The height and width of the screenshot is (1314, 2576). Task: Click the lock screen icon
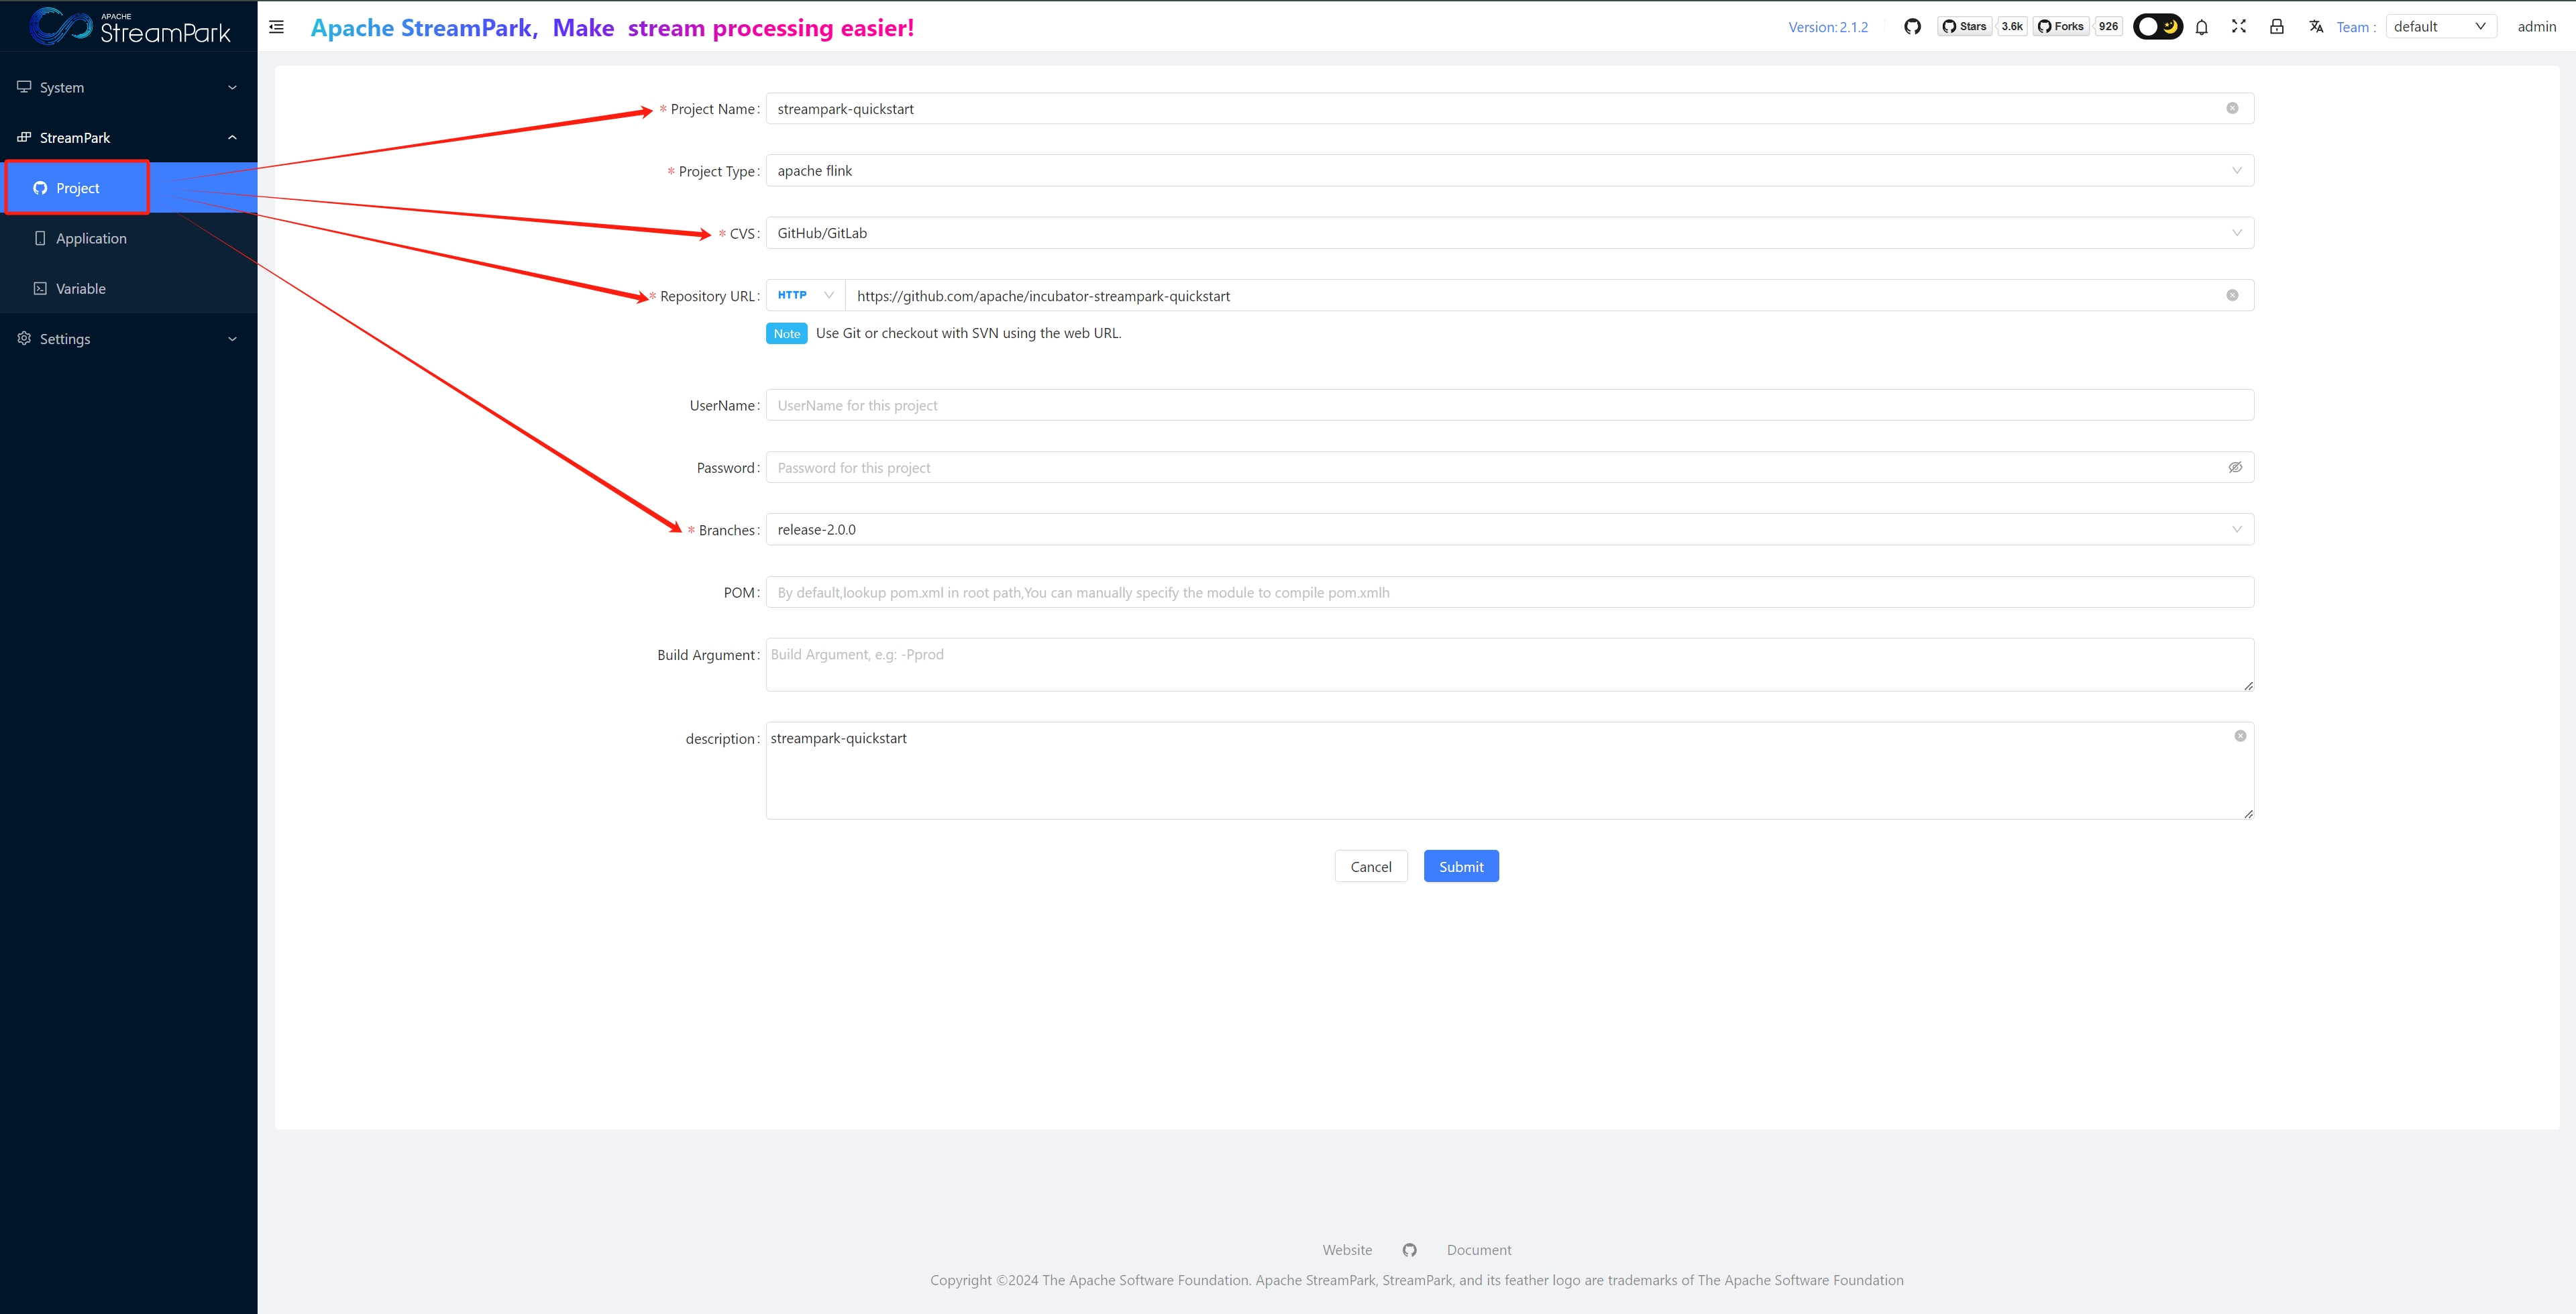pos(2277,27)
